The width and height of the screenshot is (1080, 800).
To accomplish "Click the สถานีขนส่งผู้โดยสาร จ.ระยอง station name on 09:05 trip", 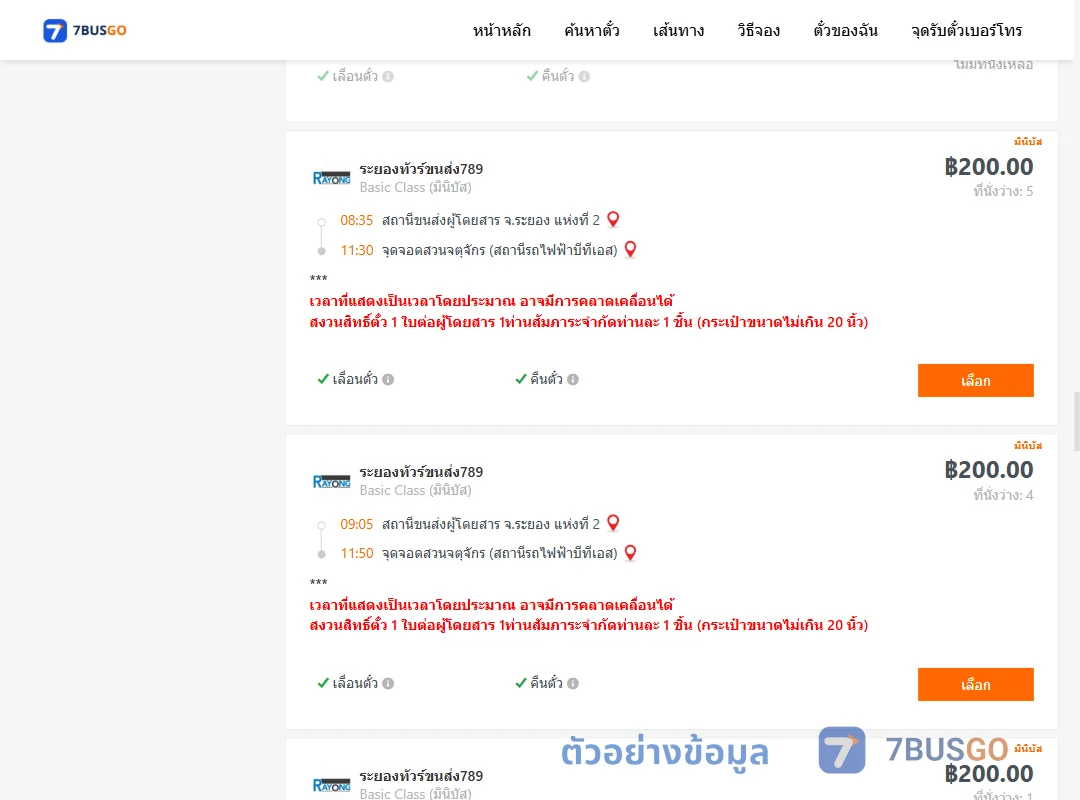I will point(490,524).
